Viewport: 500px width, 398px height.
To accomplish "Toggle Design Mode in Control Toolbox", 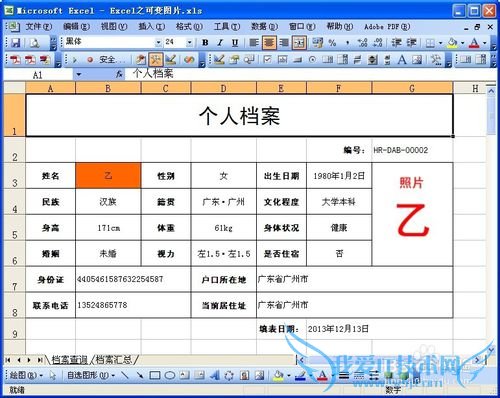I will click(x=219, y=60).
